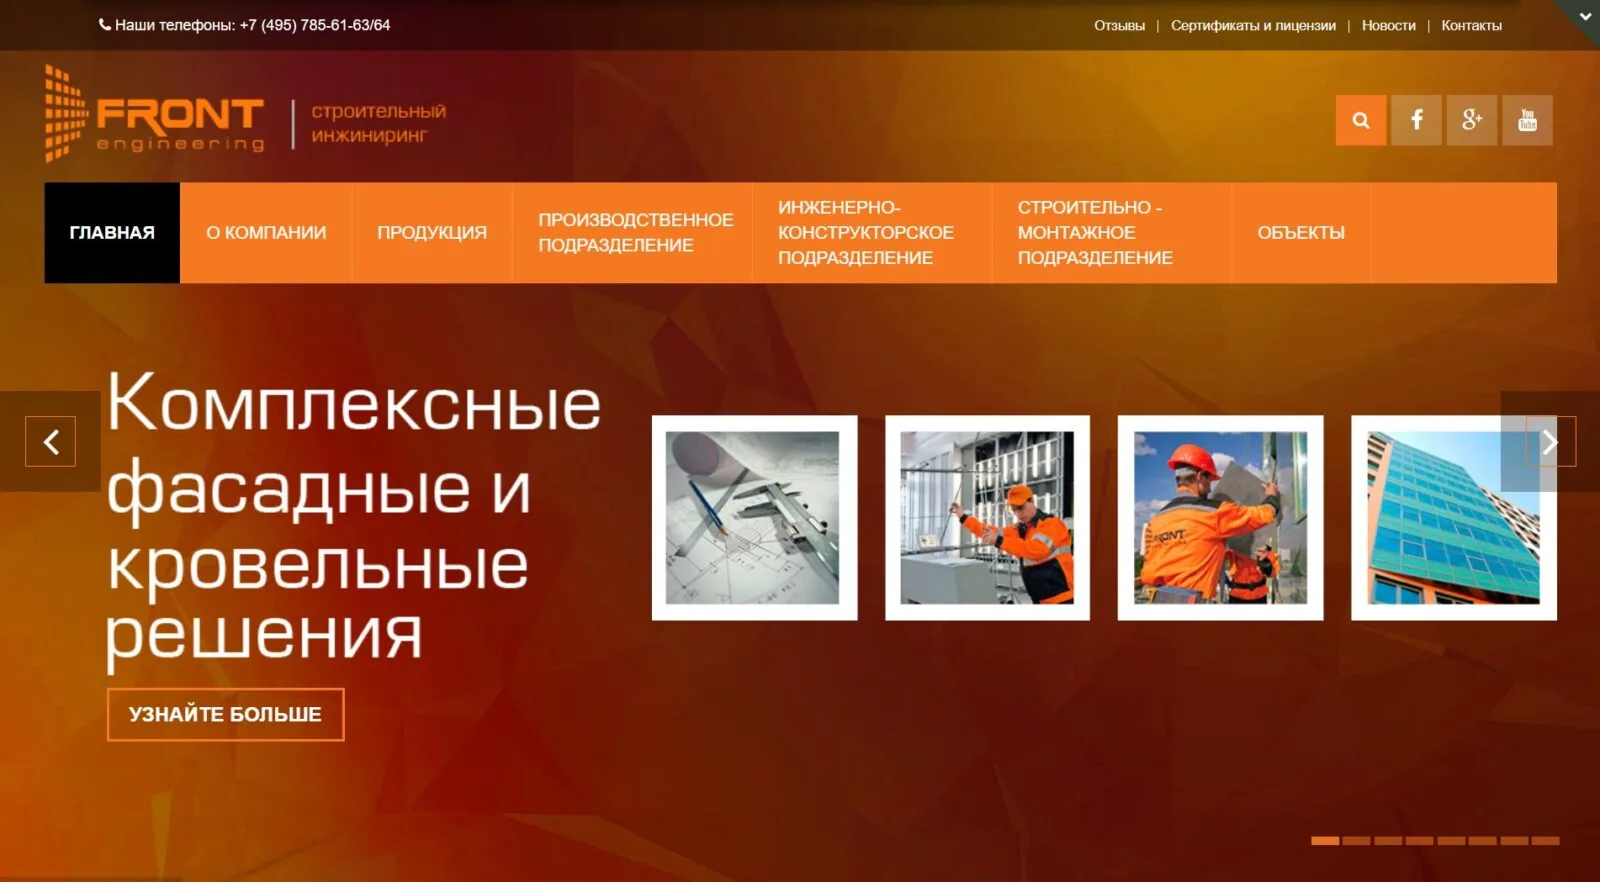Click the orange search icon button
Viewport: 1600px width, 882px height.
pos(1361,120)
